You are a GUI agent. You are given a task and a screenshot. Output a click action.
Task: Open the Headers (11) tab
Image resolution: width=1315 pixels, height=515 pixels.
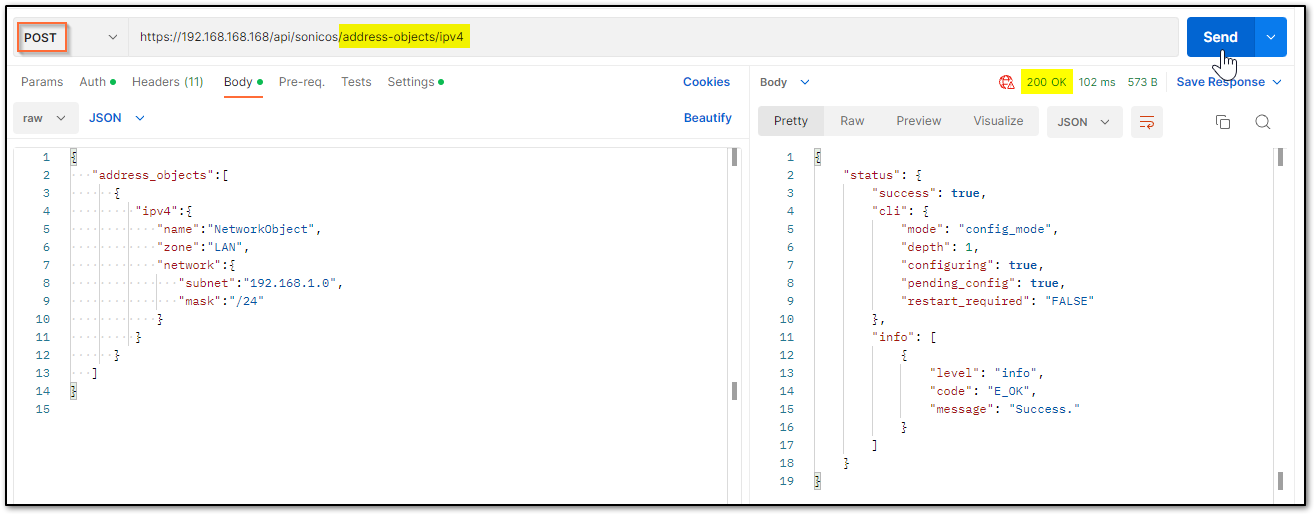click(168, 82)
